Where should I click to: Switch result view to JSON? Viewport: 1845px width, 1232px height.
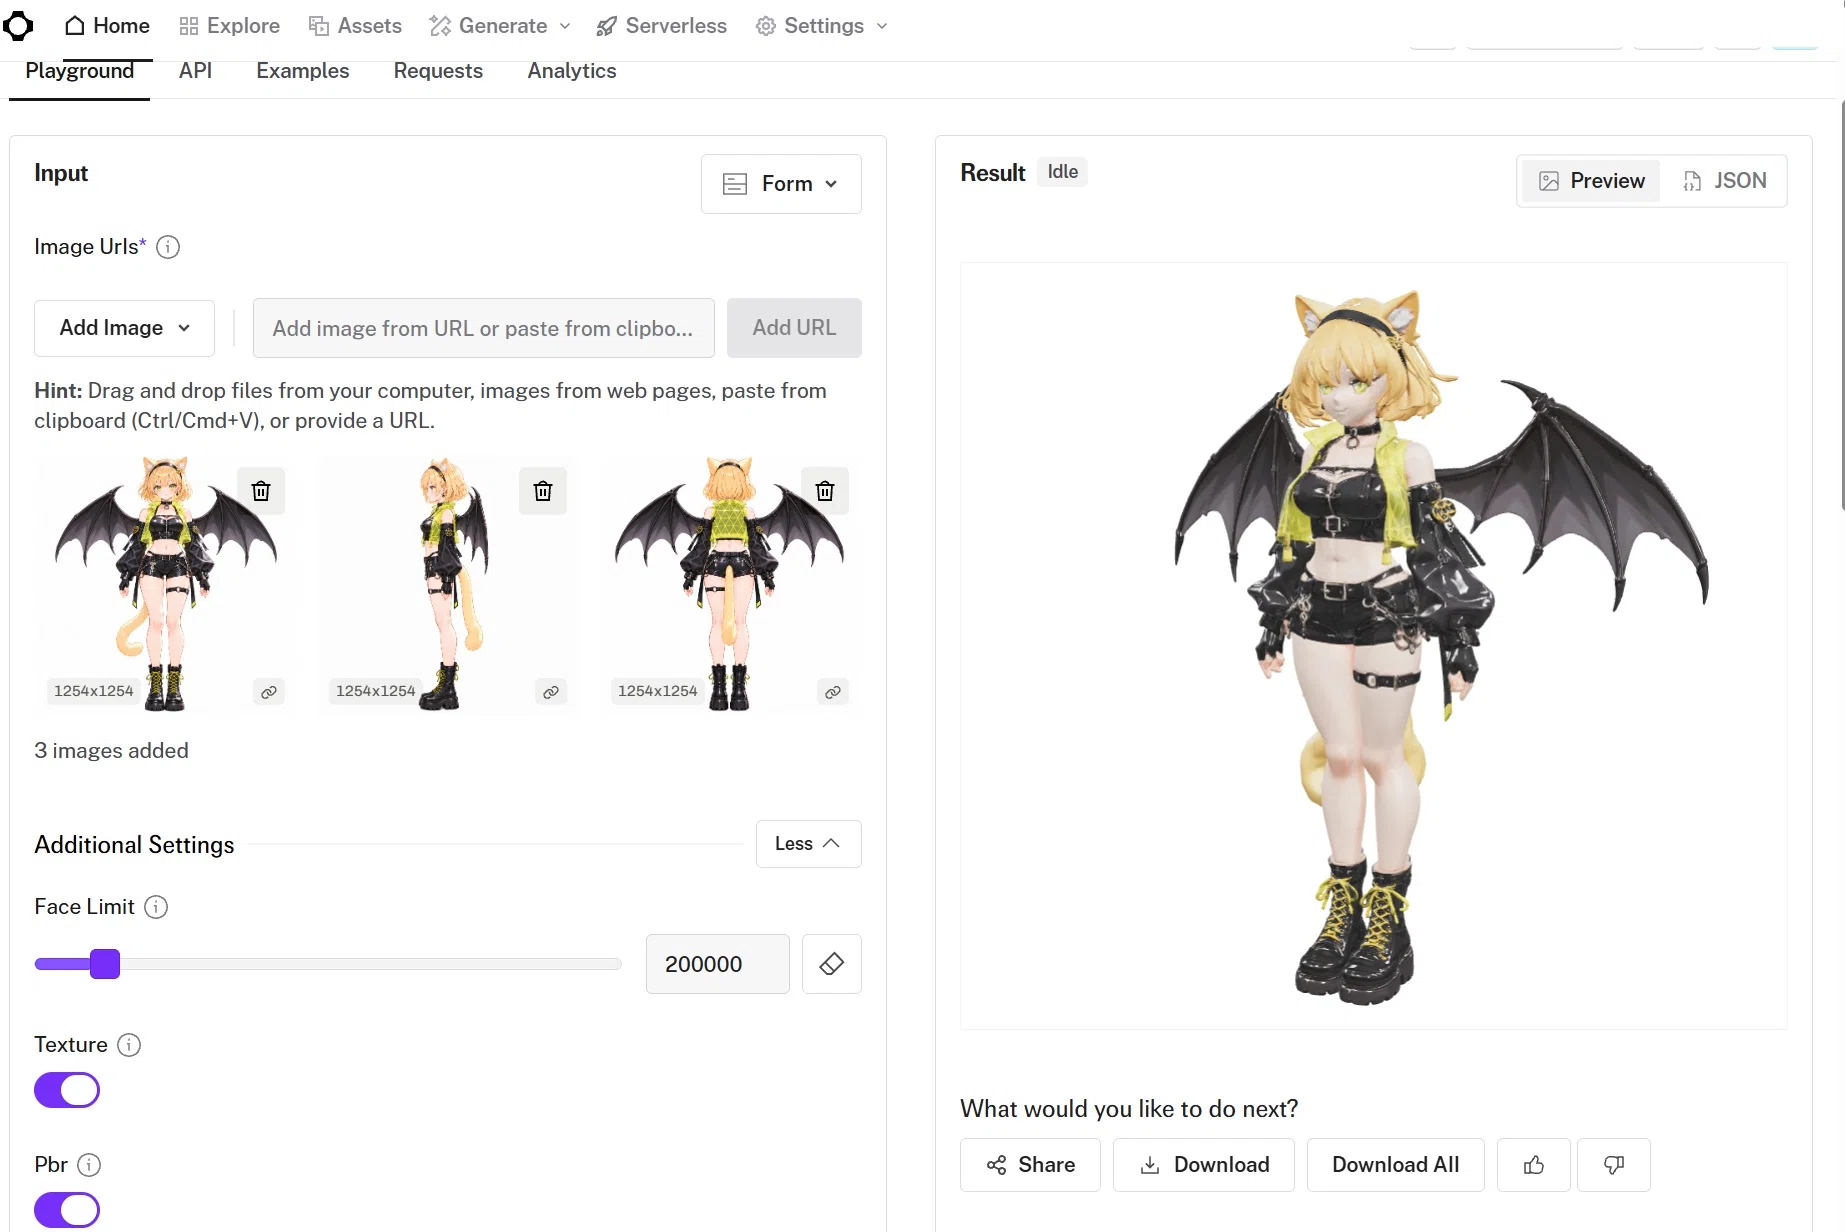(1725, 181)
